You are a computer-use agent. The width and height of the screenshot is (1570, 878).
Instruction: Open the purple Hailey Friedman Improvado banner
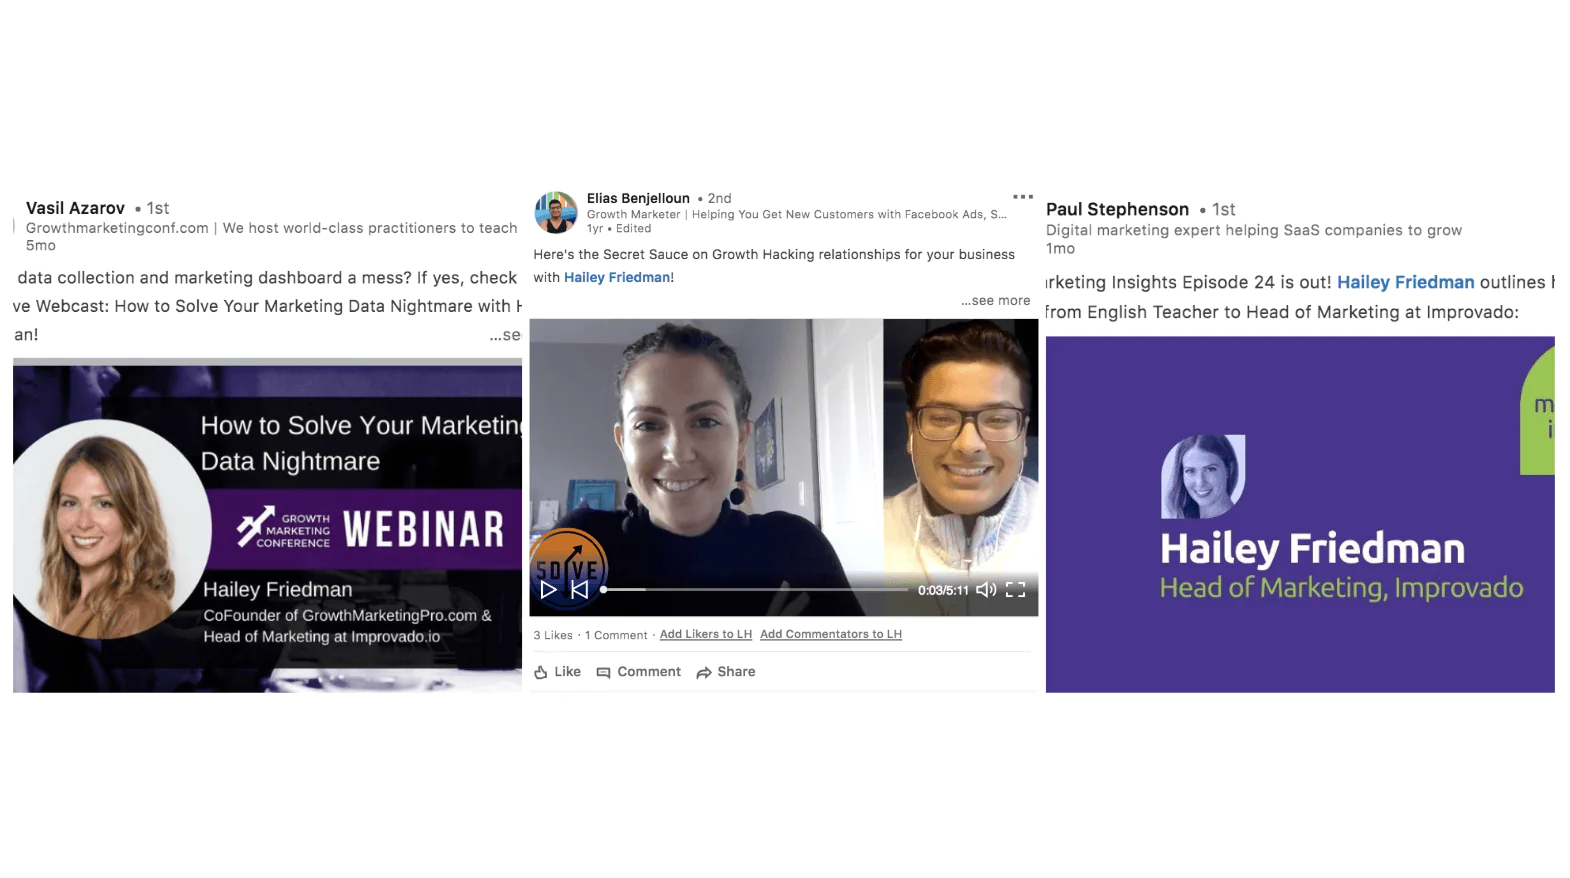1300,514
